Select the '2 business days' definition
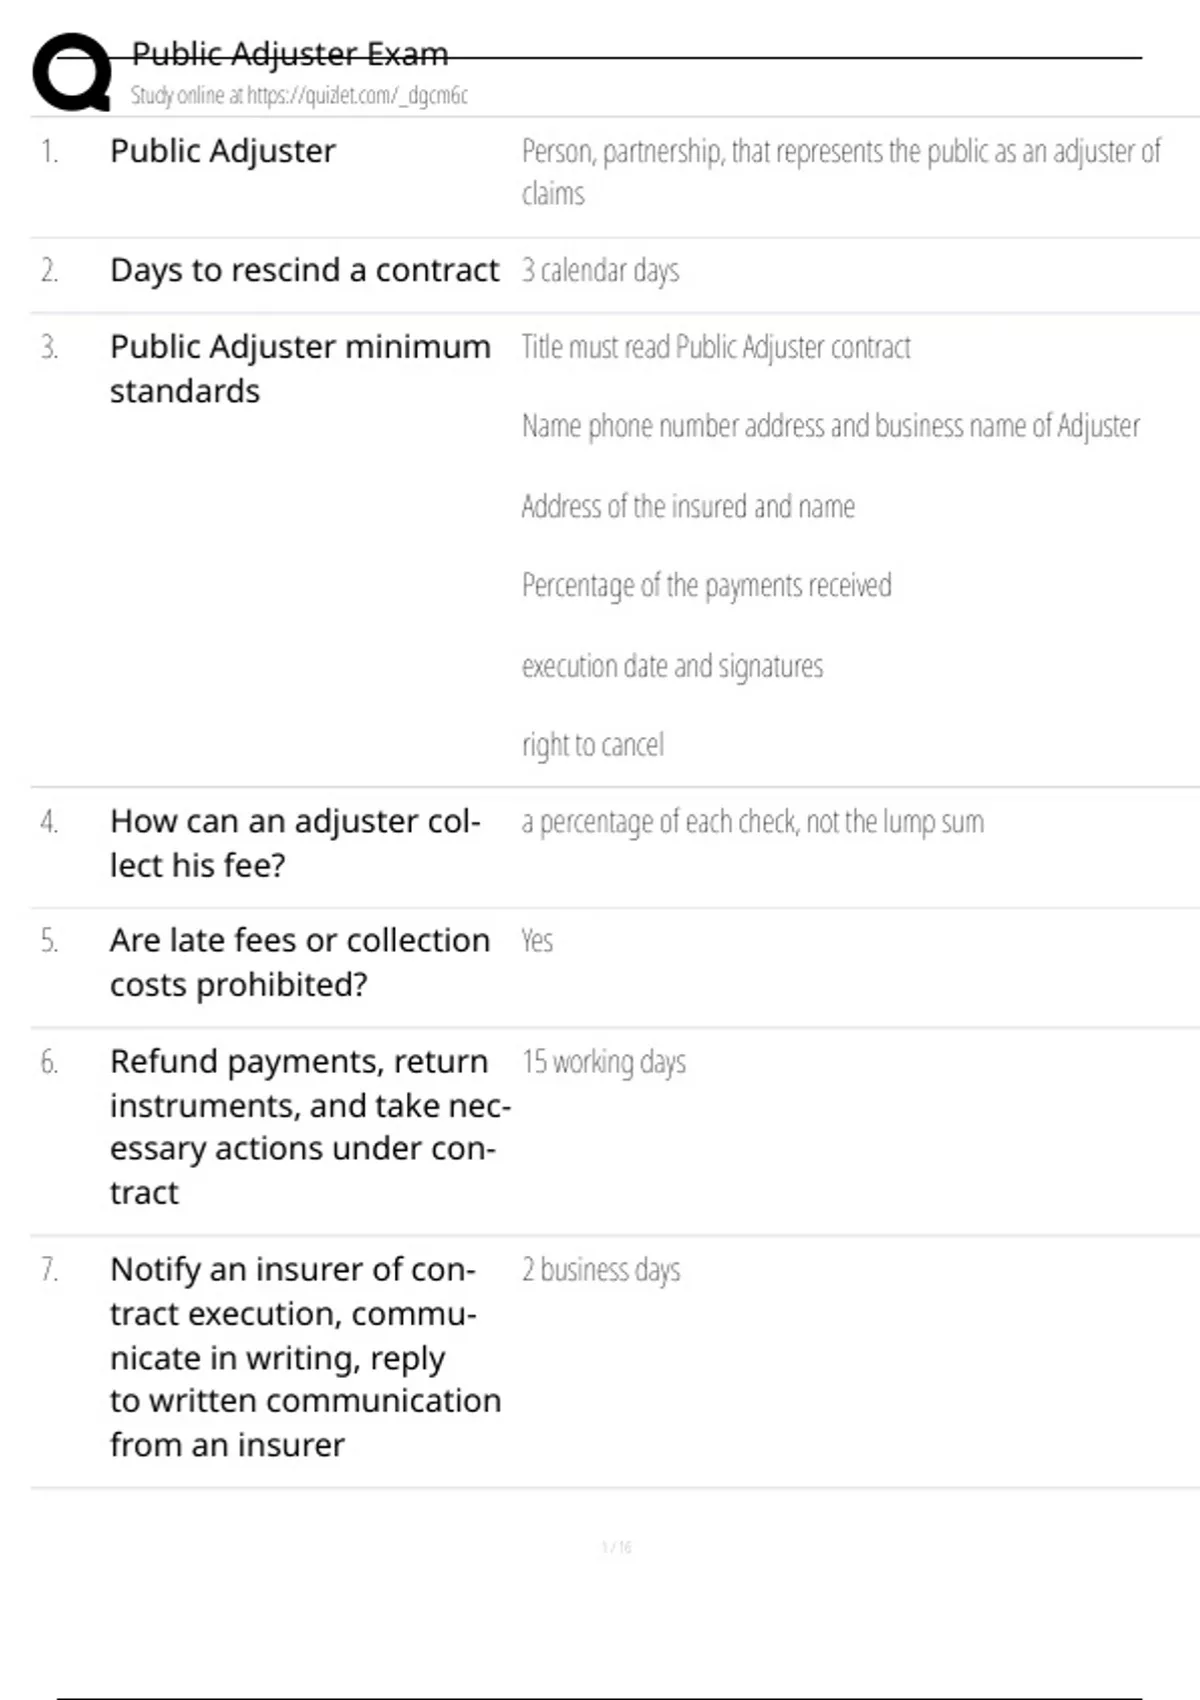The image size is (1200, 1700). coord(601,1270)
